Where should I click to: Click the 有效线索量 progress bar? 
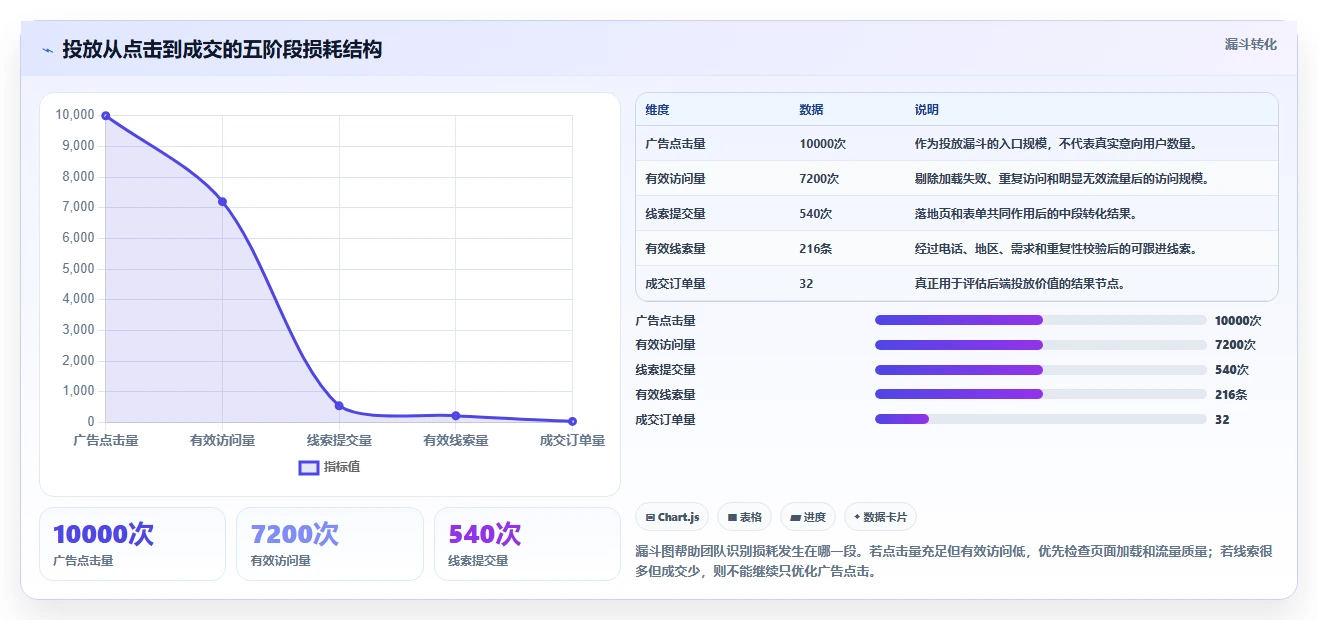point(1040,394)
